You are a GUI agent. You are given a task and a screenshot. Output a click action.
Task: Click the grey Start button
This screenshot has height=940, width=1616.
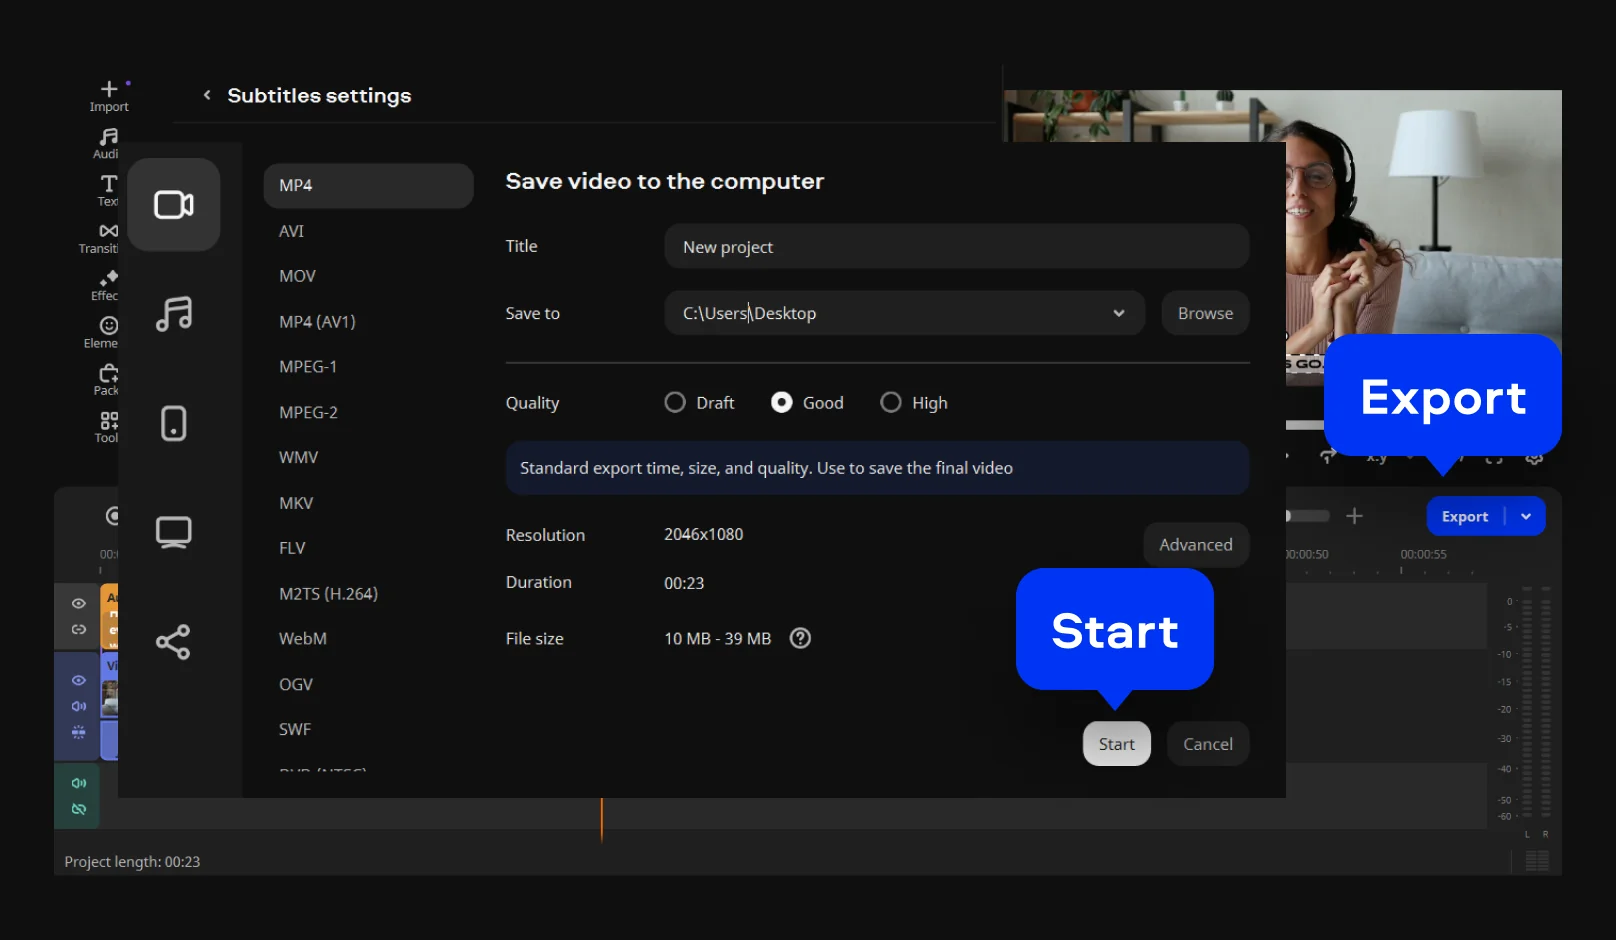[1116, 744]
